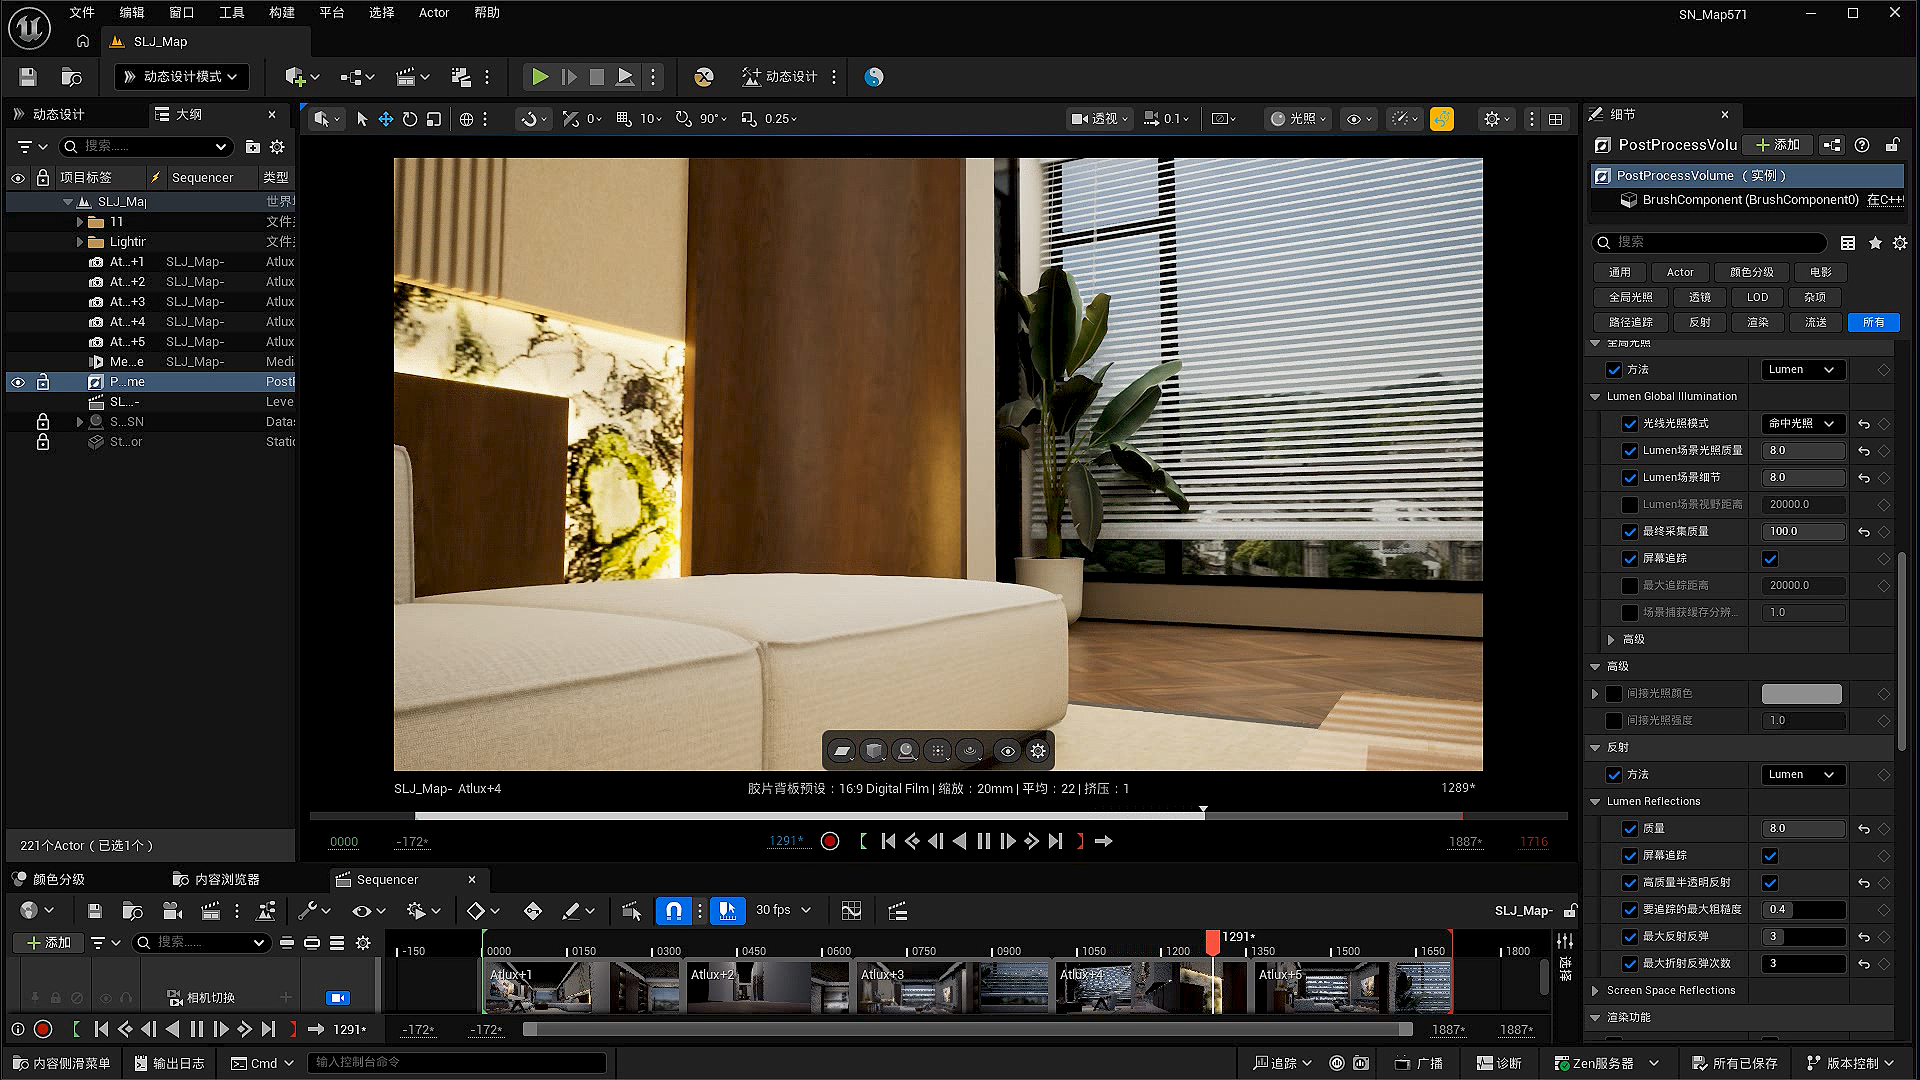This screenshot has width=1920, height=1080.
Task: Click the 添加 button in Details panel
Action: 1778,145
